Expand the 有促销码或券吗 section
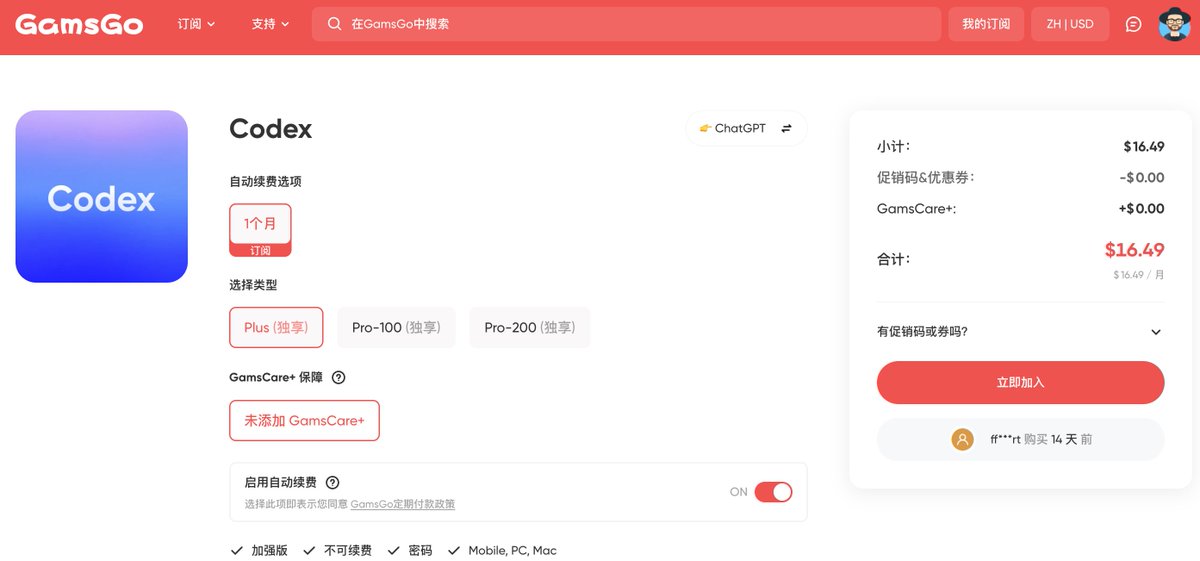1200x561 pixels. (1020, 332)
